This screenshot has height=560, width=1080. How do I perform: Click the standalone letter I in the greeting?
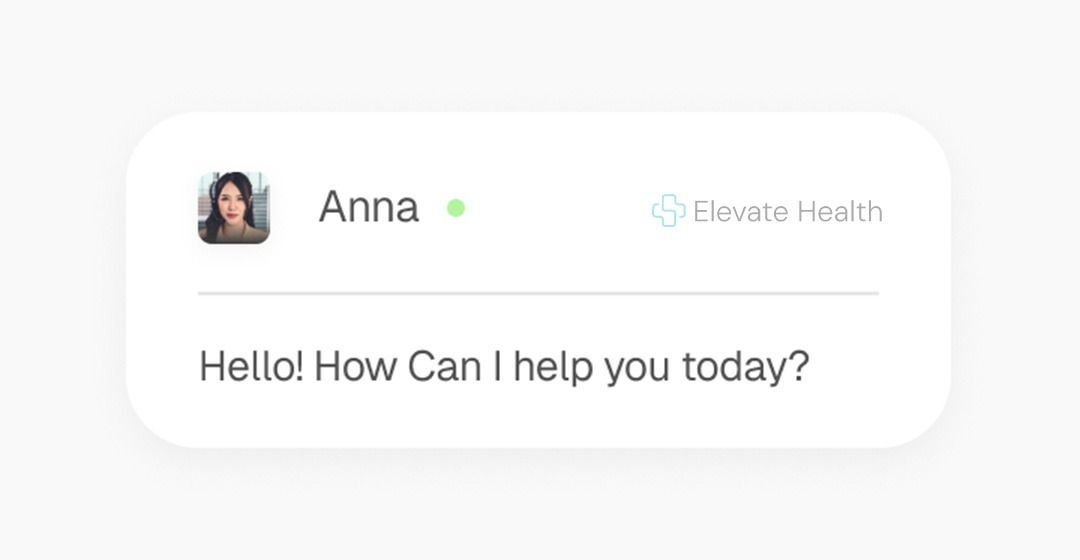(x=498, y=366)
